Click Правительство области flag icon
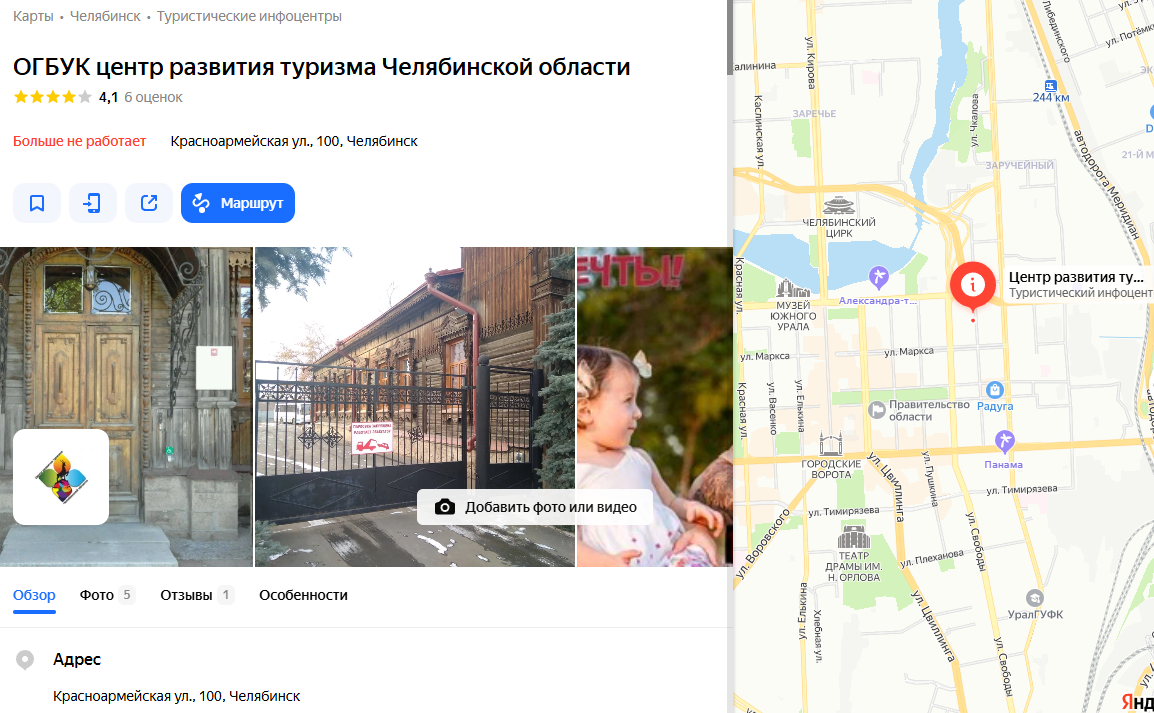The width and height of the screenshot is (1154, 713). (877, 410)
